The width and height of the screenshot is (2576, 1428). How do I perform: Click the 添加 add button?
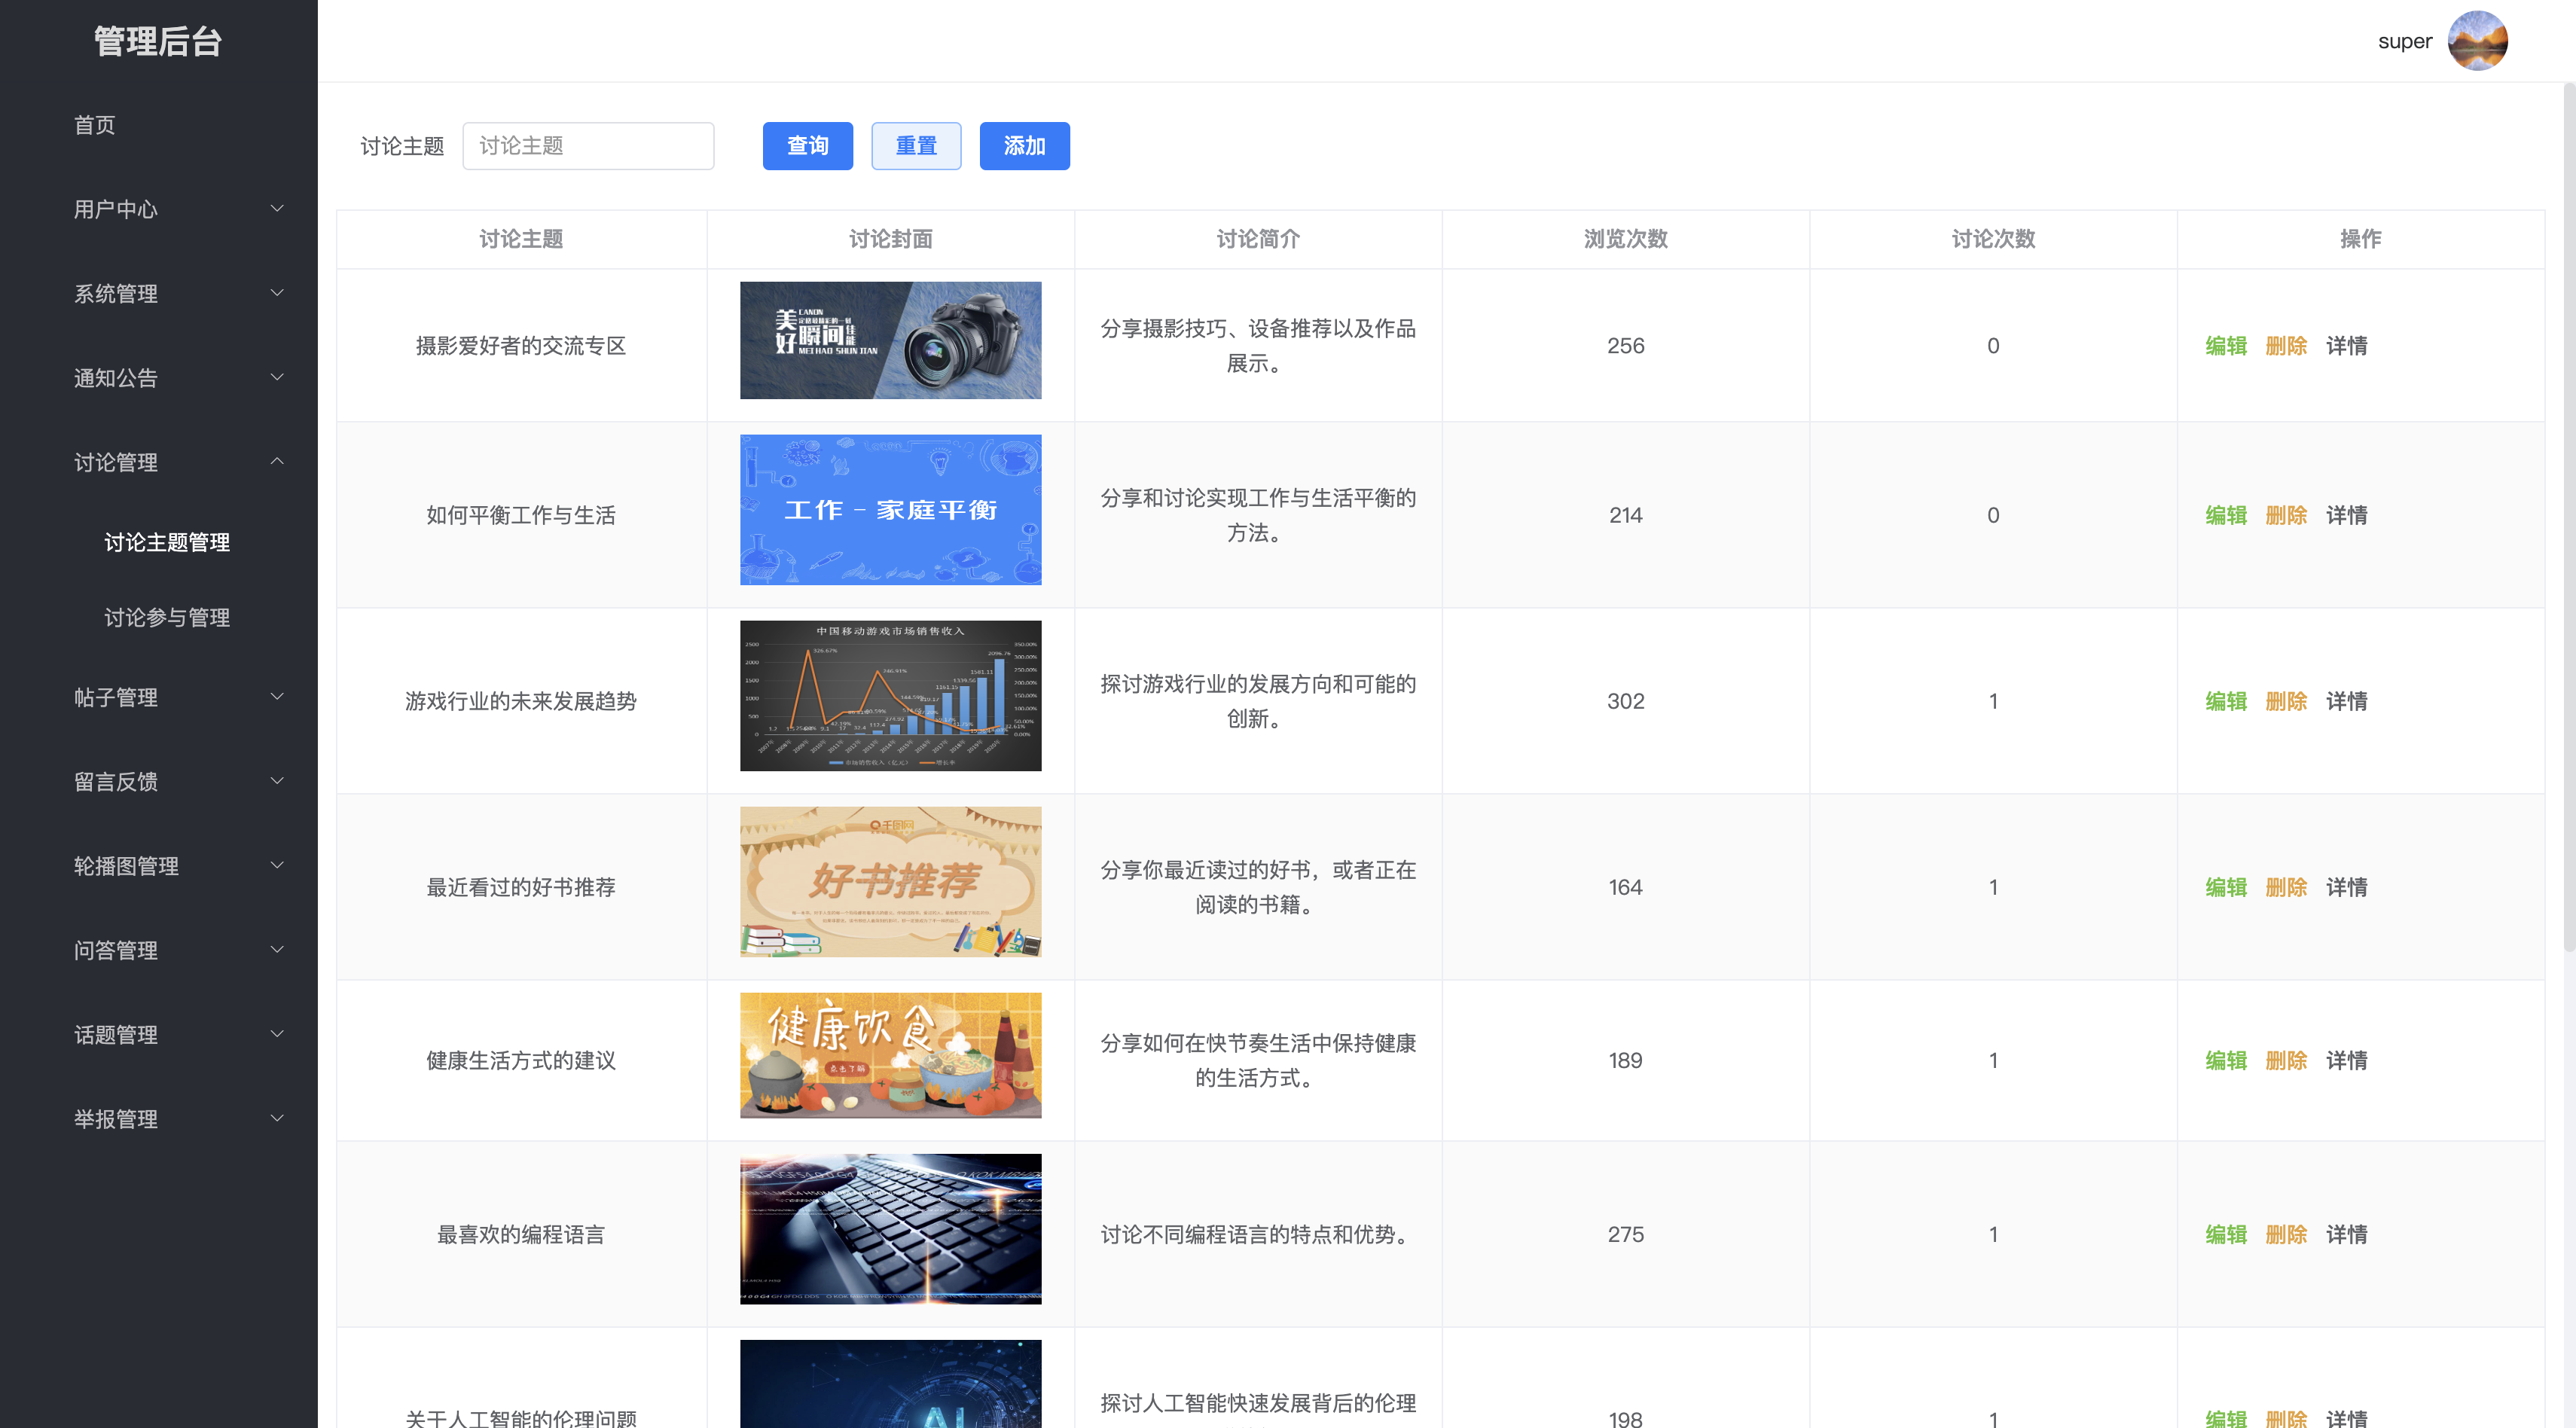click(1024, 145)
